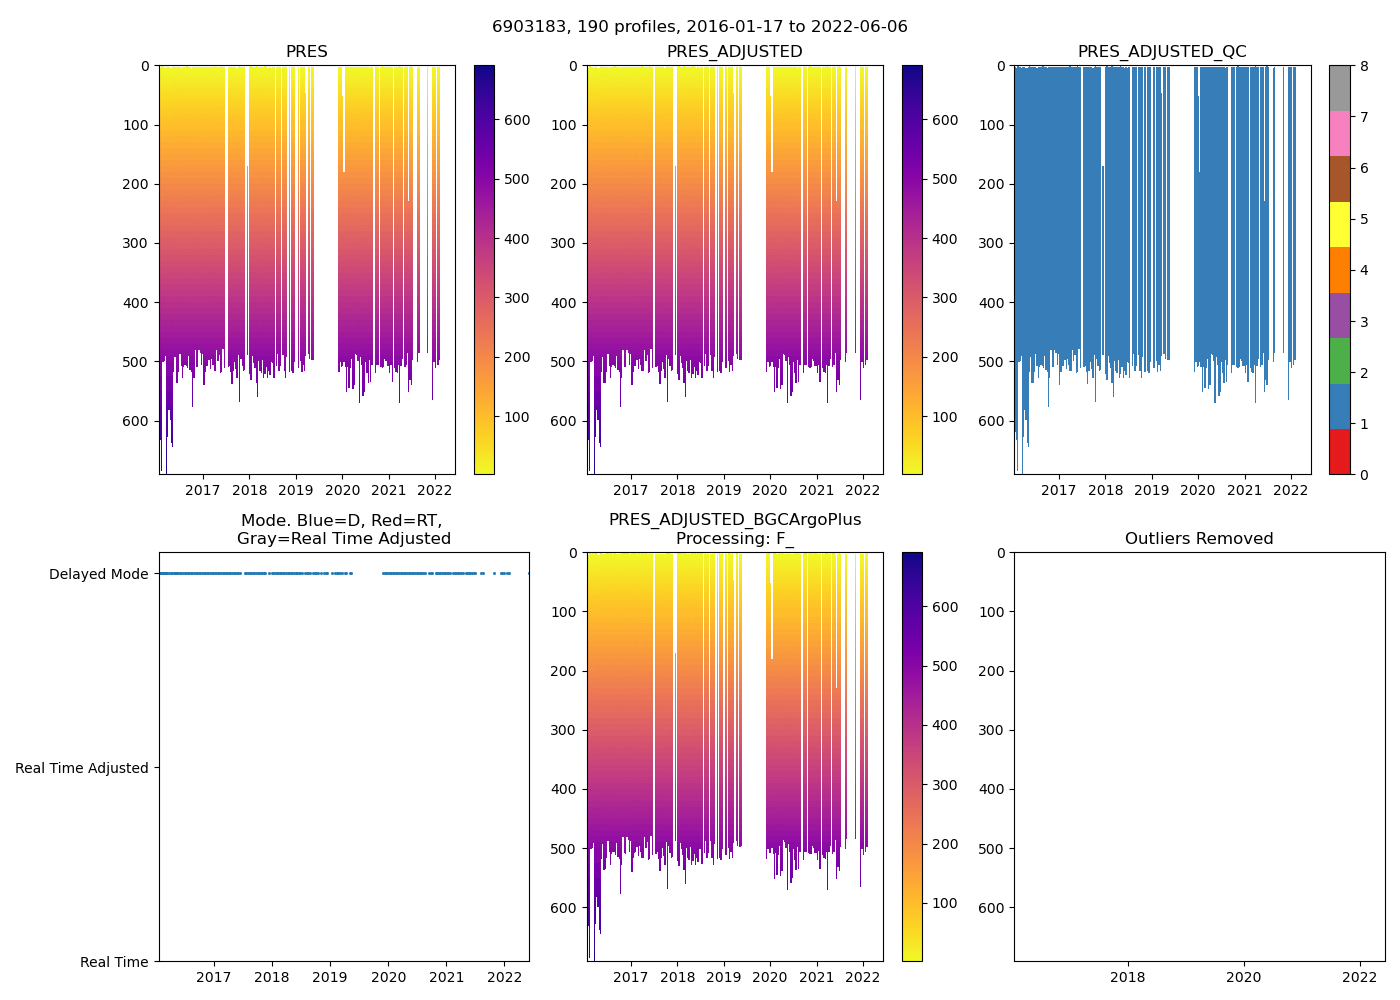This screenshot has height=1000, width=1400.
Task: Click the PRES_ADJUSTED_BGCArgoPlus Processing title
Action: tap(734, 529)
